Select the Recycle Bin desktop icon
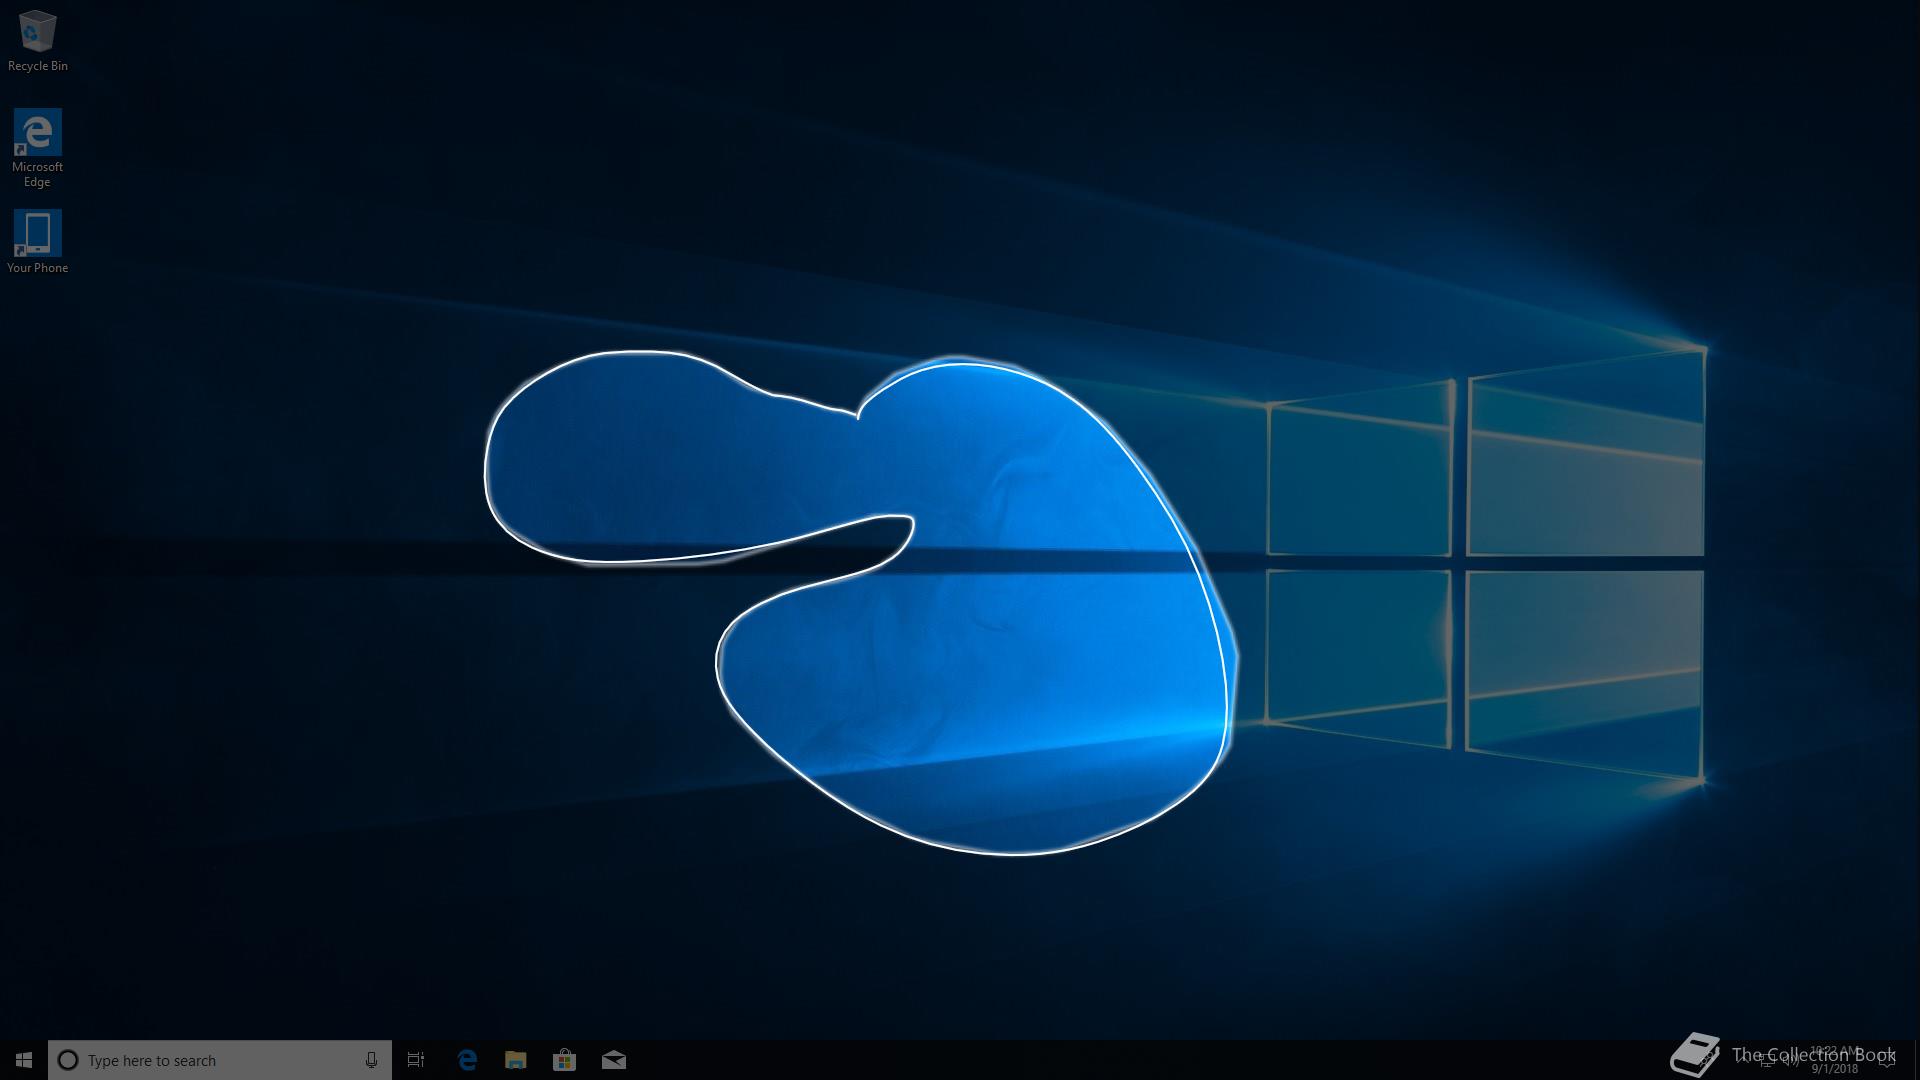 click(37, 41)
